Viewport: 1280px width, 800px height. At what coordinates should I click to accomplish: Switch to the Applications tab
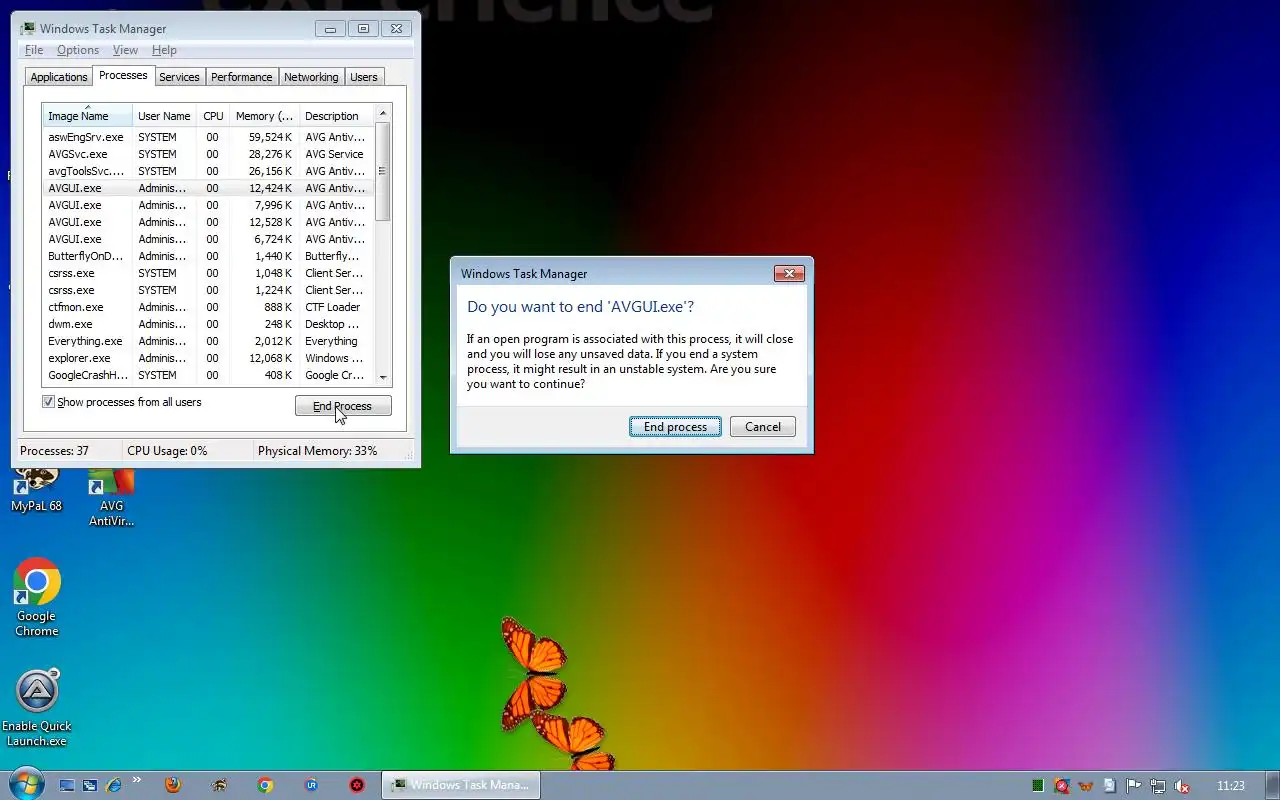59,77
